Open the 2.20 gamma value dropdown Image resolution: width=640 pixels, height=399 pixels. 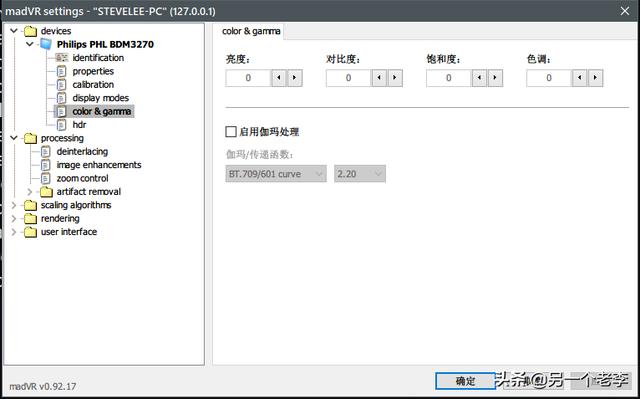pyautogui.click(x=360, y=174)
